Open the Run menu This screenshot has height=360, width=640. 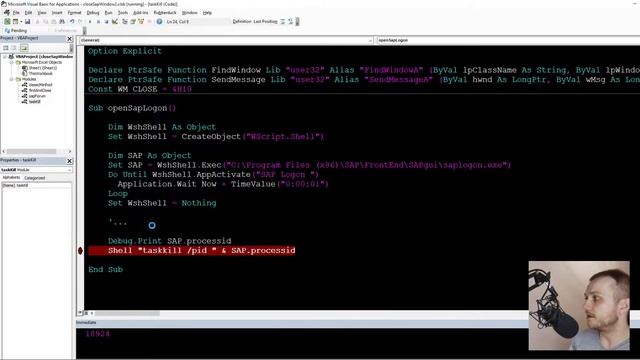(x=108, y=13)
